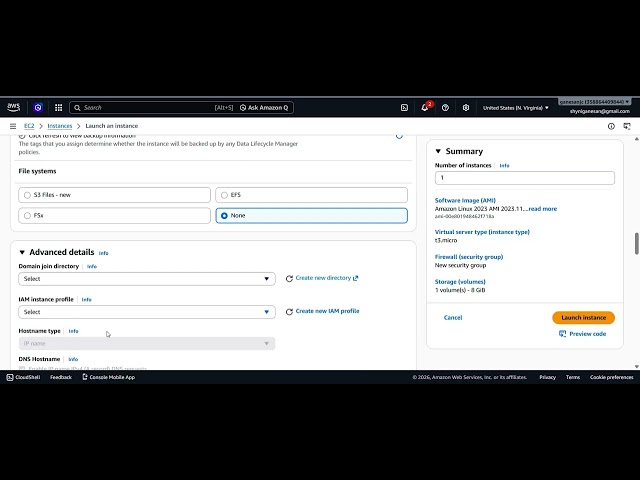Select the FSx file system option
Screen dimensions: 640x480
point(114,216)
